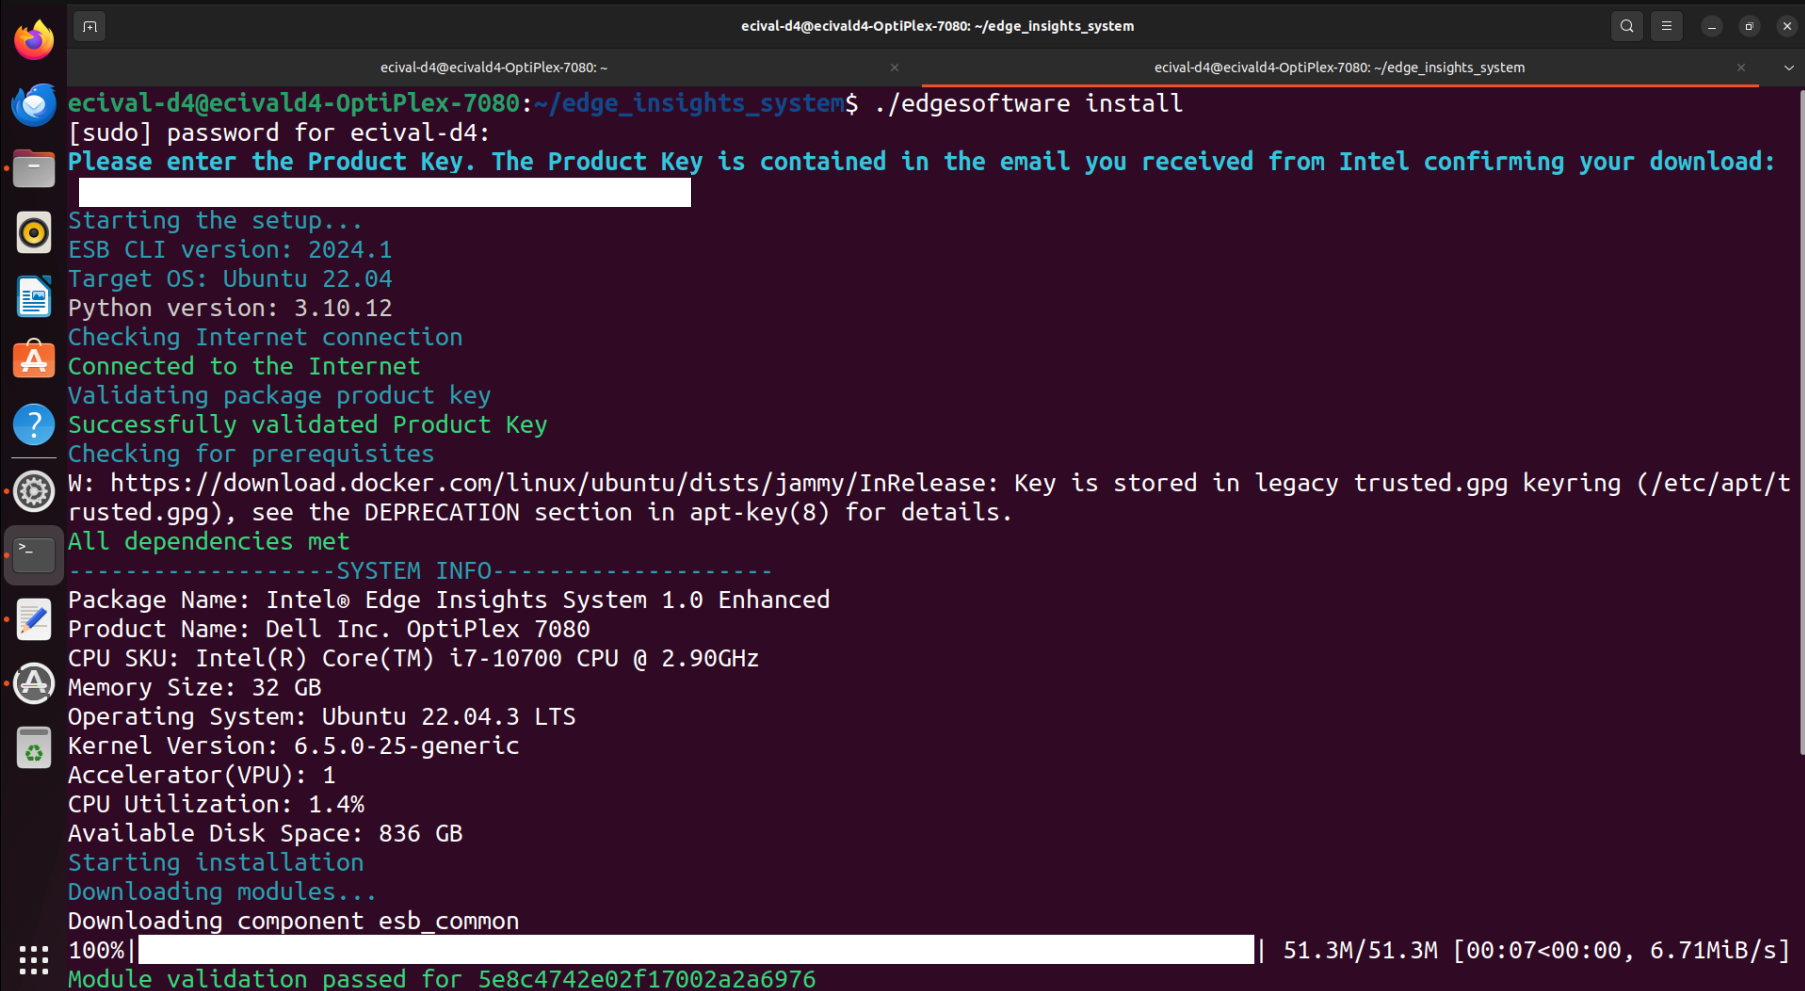Click the 'SYSTEM INFO' header line
Screen dimensions: 1805x991
tap(420, 571)
